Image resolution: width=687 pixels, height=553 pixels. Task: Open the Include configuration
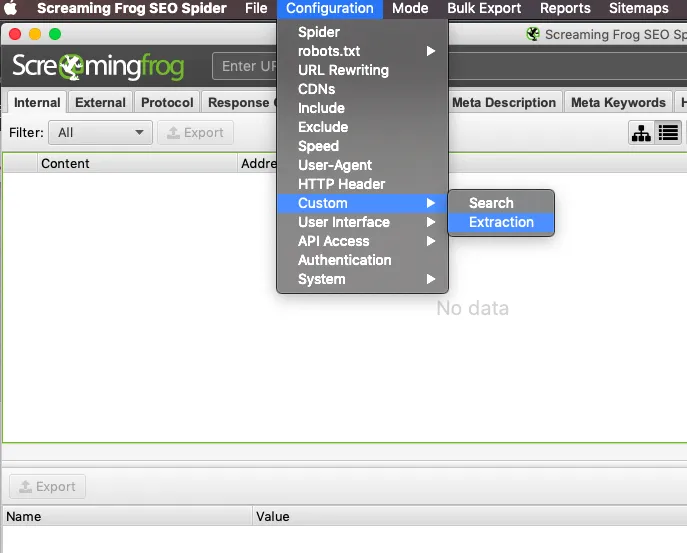coord(362,108)
